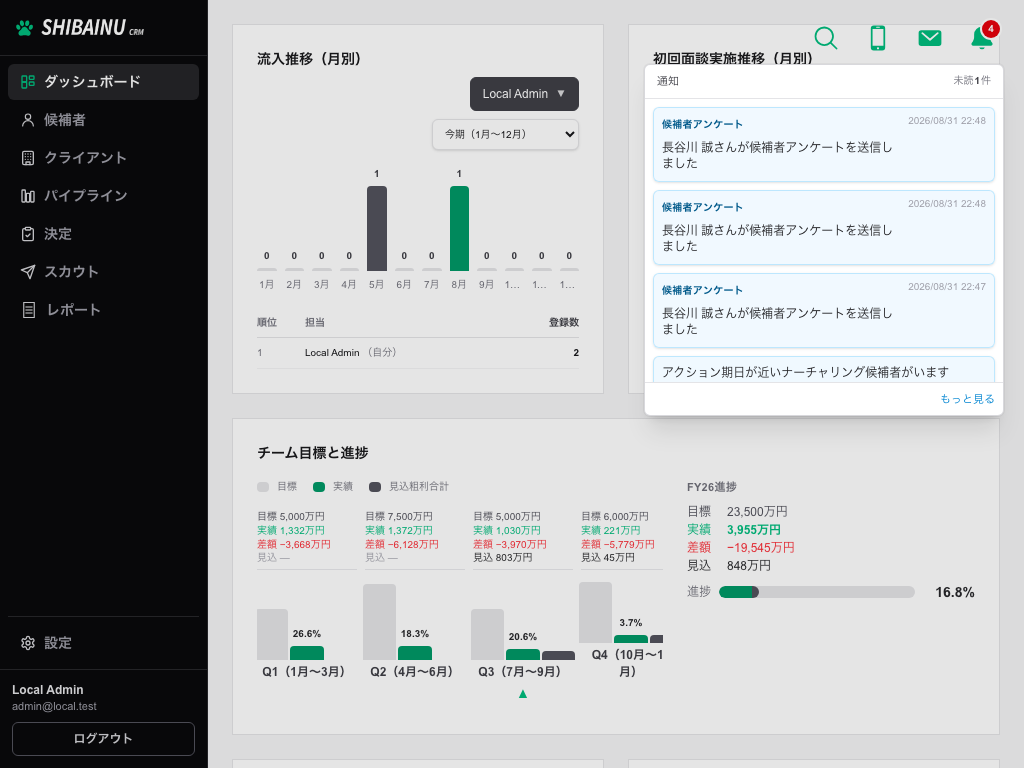The width and height of the screenshot is (1024, 768).
Task: Click the 差額 −19,545万円 FY26 value
Action: [x=760, y=547]
